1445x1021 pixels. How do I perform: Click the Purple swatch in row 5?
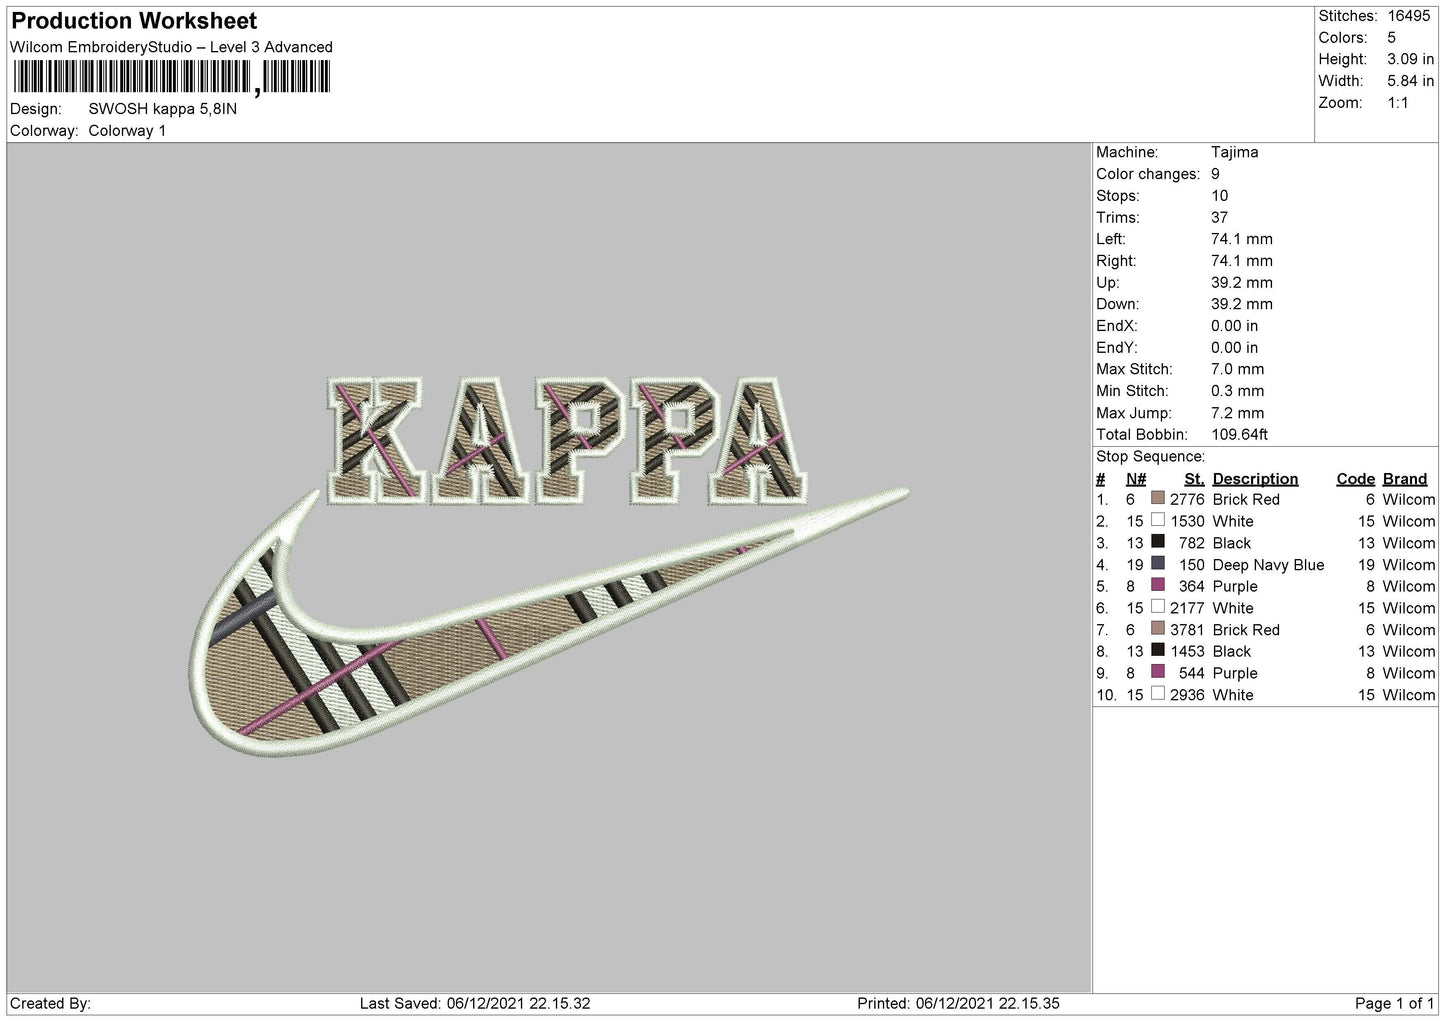1158,586
